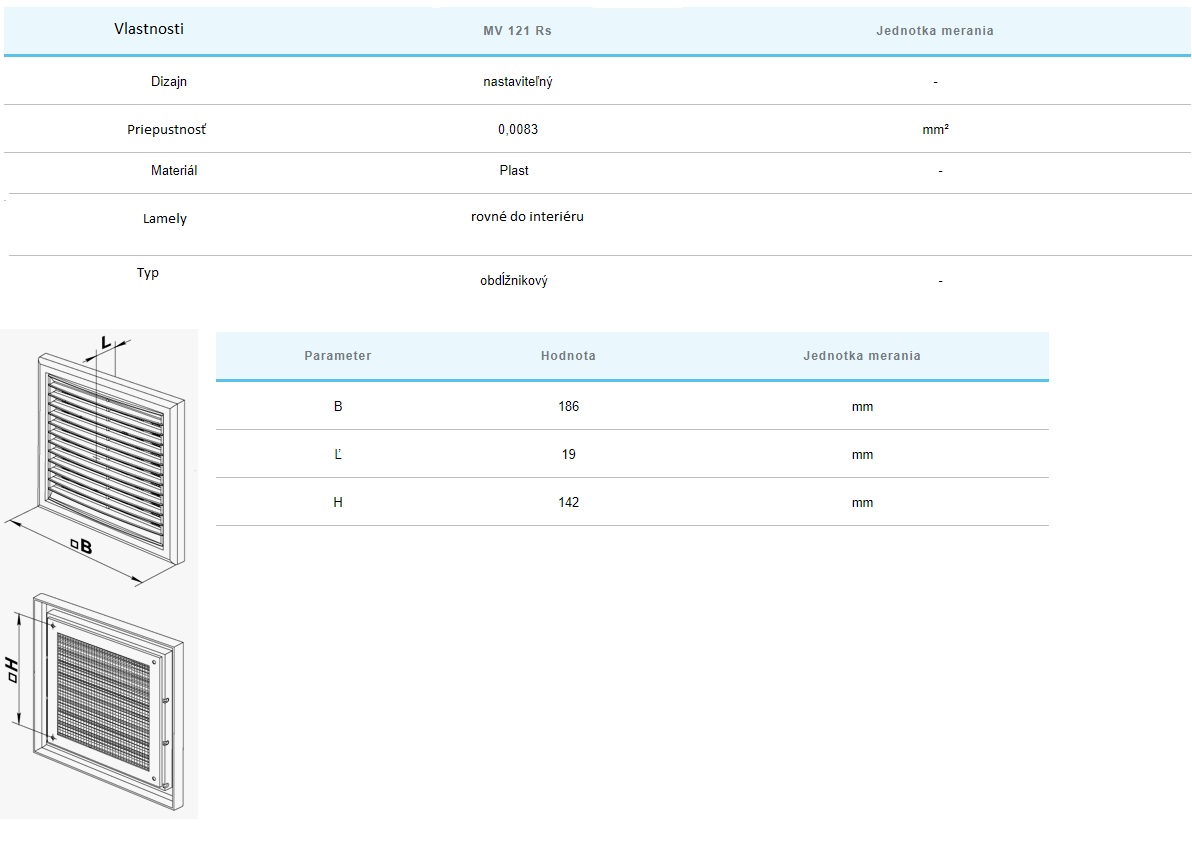Select the MV 121 Rs column header
This screenshot has height=864, width=1192.
click(x=517, y=31)
